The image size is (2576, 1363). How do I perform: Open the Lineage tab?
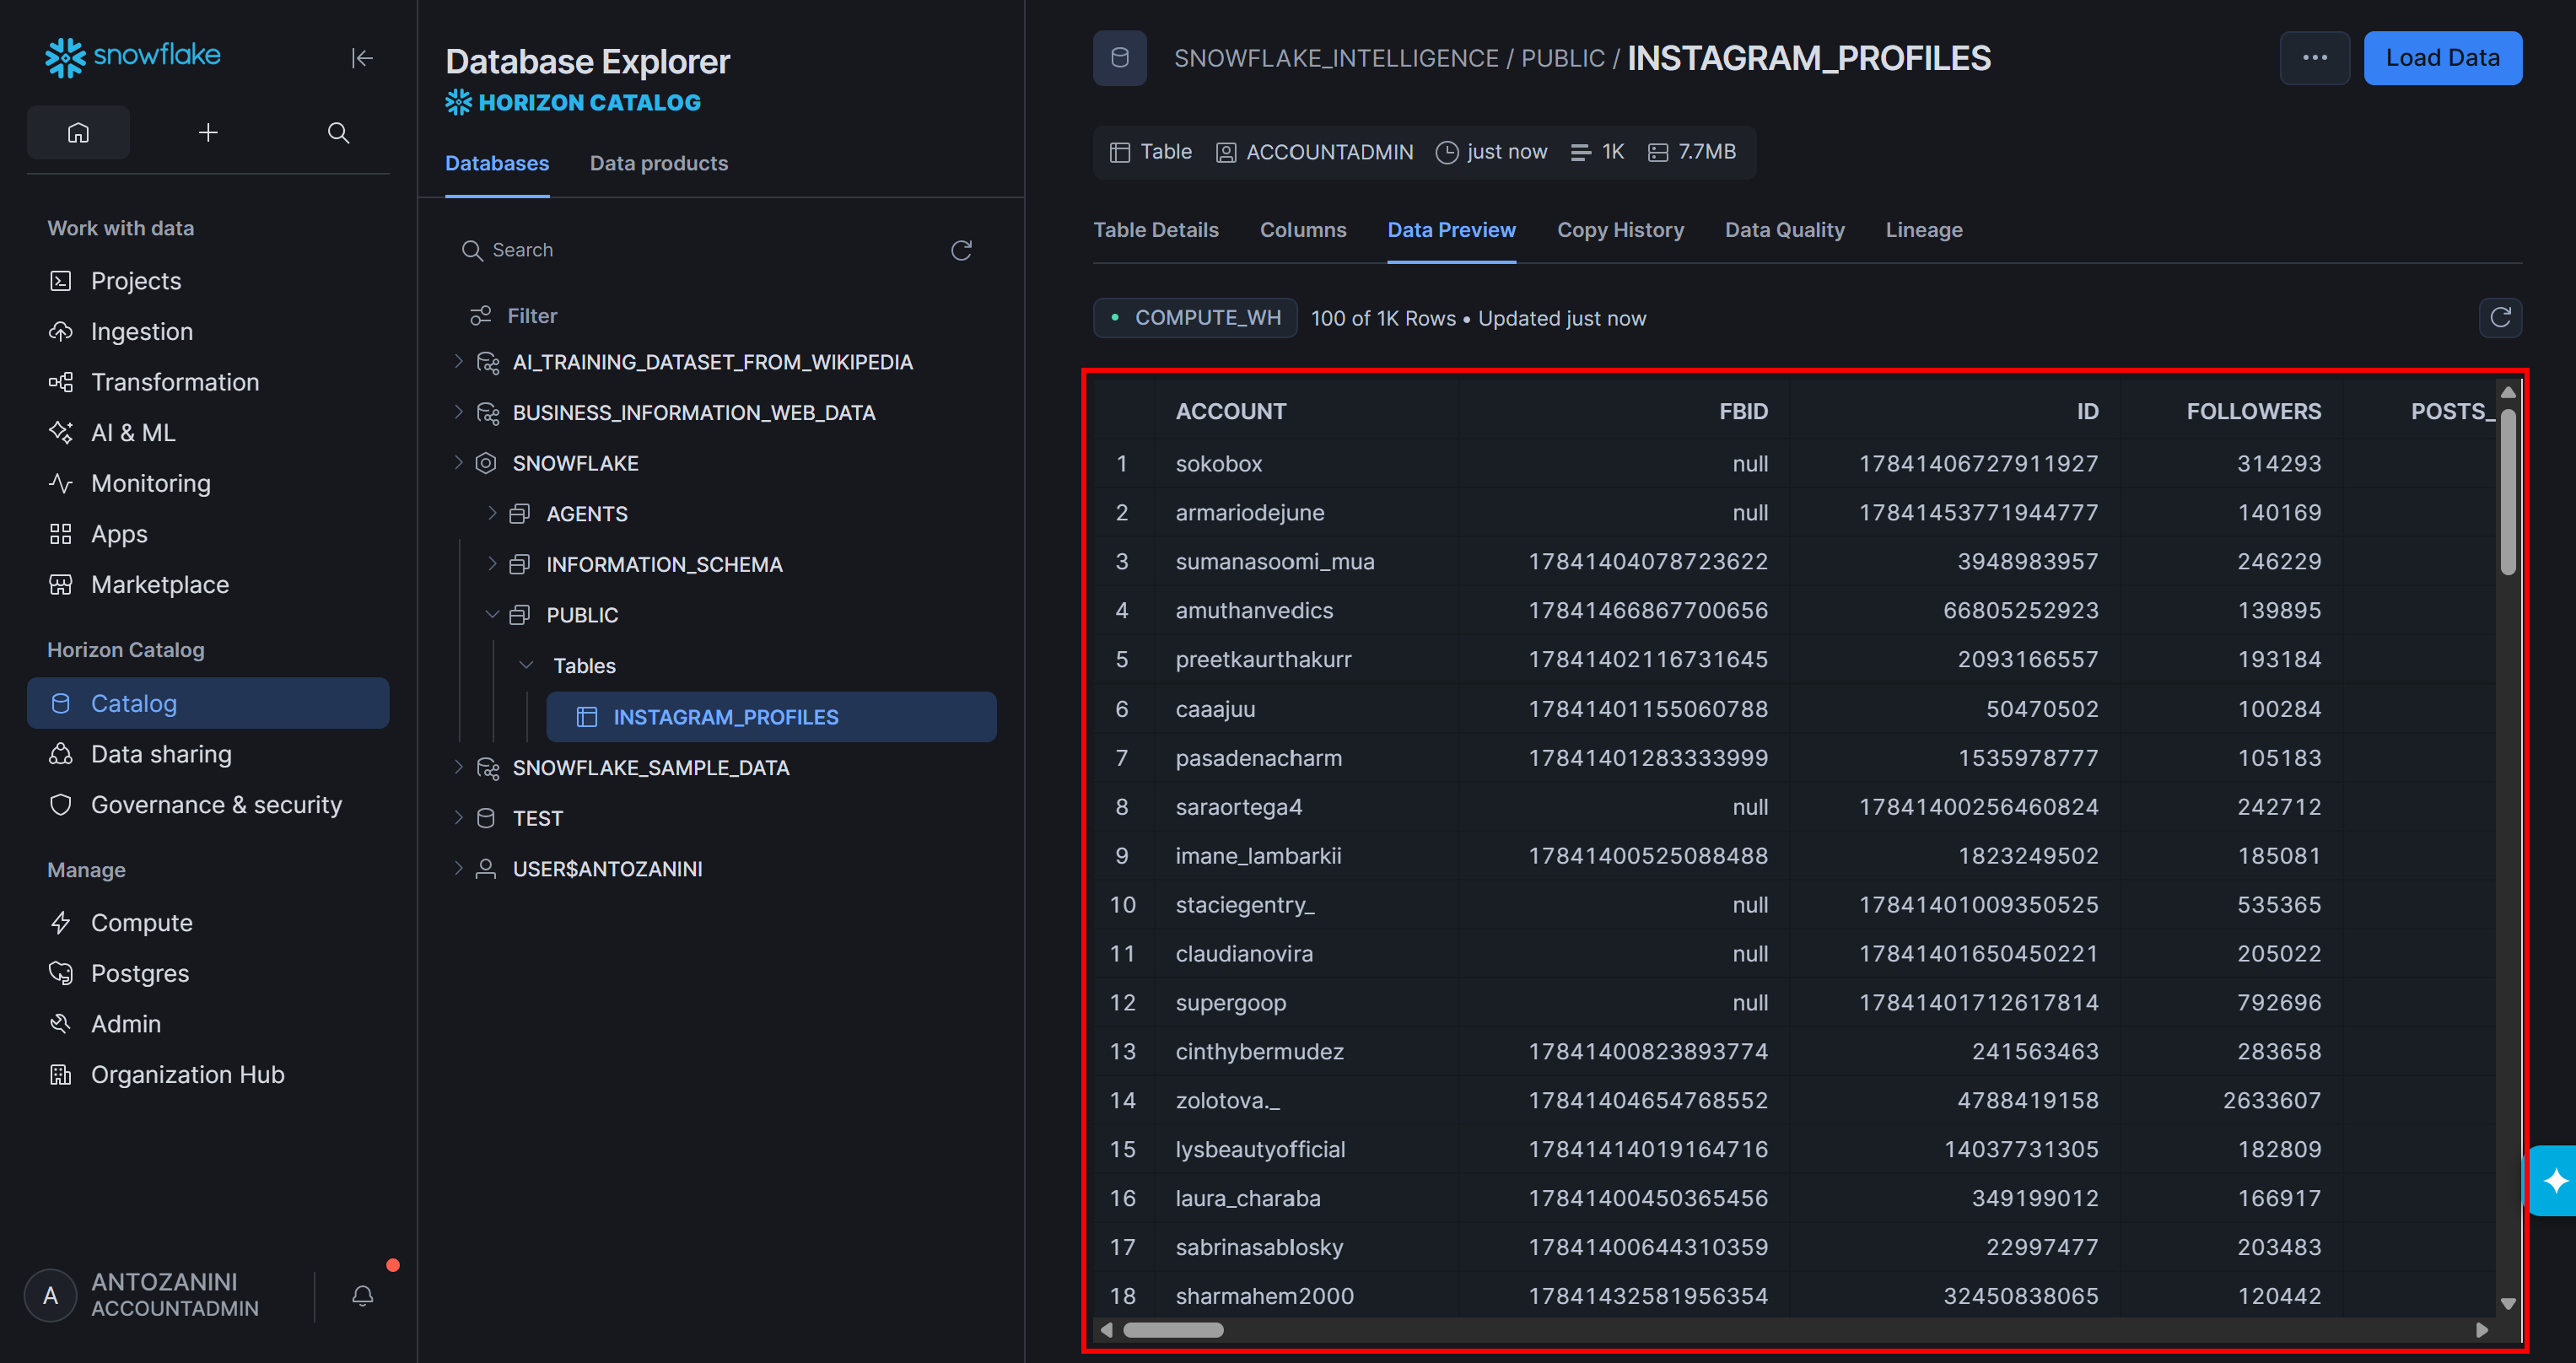(1924, 230)
